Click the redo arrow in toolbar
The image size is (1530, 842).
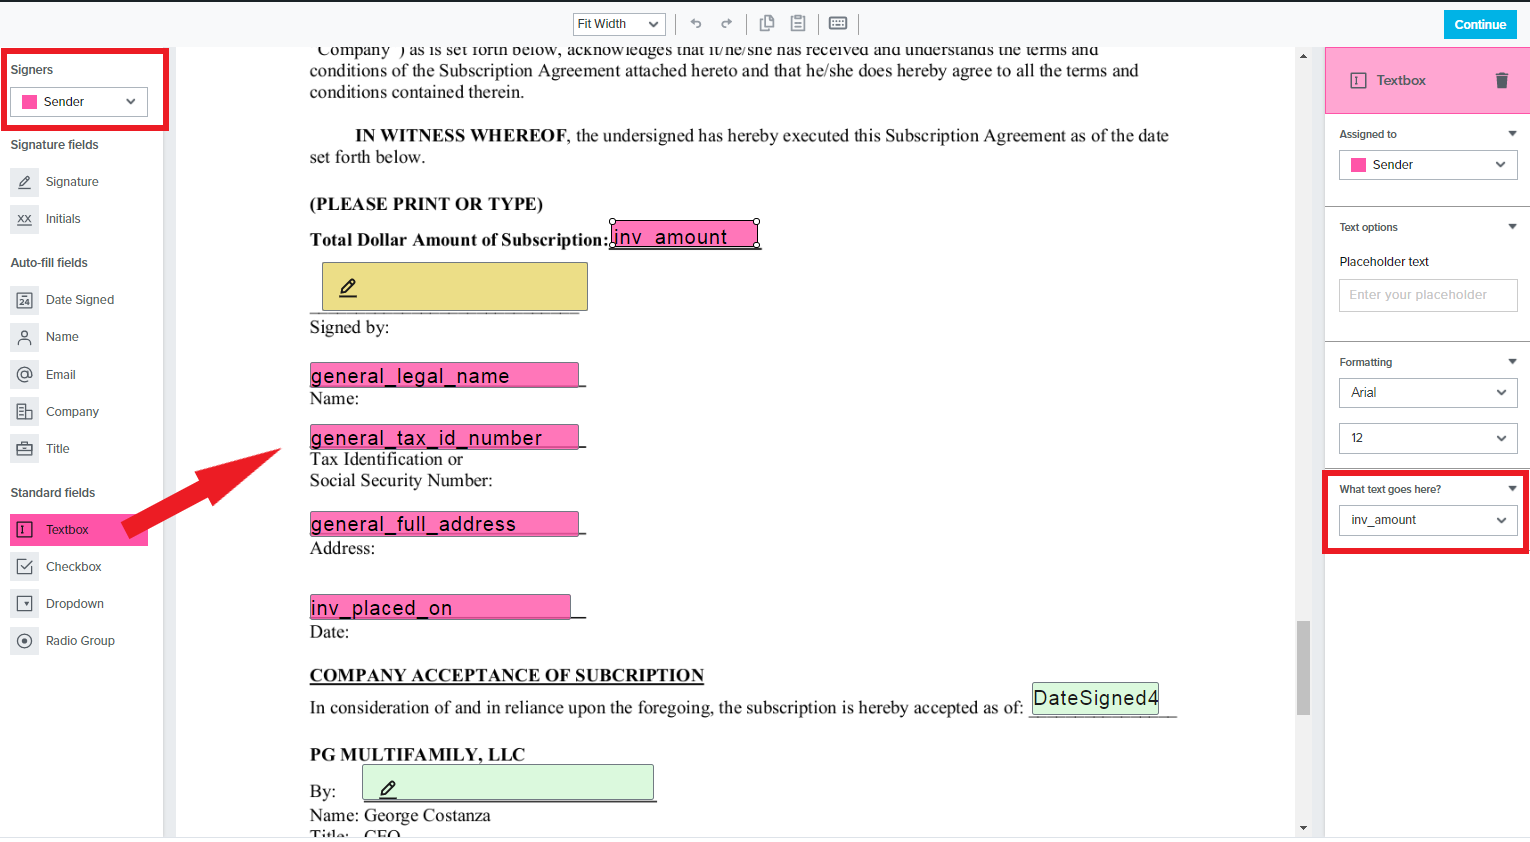727,24
